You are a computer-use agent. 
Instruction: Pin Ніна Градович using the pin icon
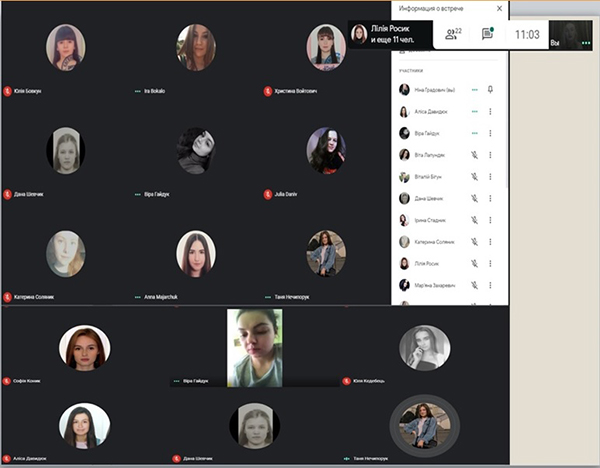490,90
